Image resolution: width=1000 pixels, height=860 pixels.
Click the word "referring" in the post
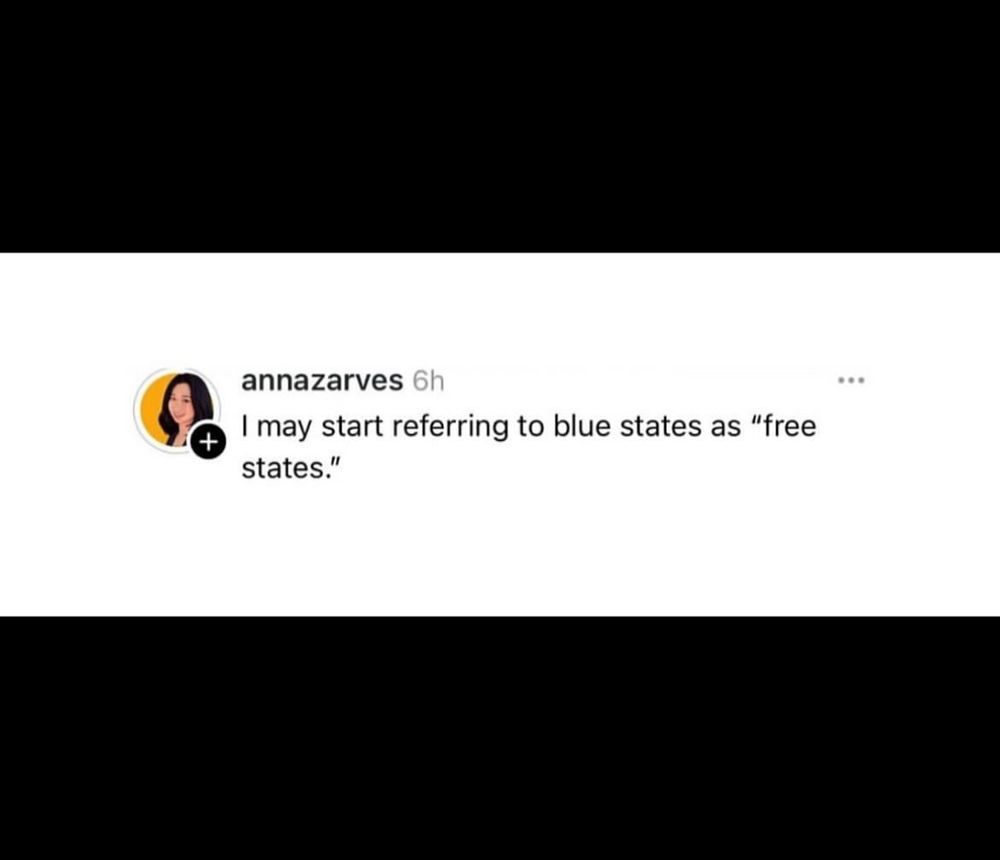[450, 427]
